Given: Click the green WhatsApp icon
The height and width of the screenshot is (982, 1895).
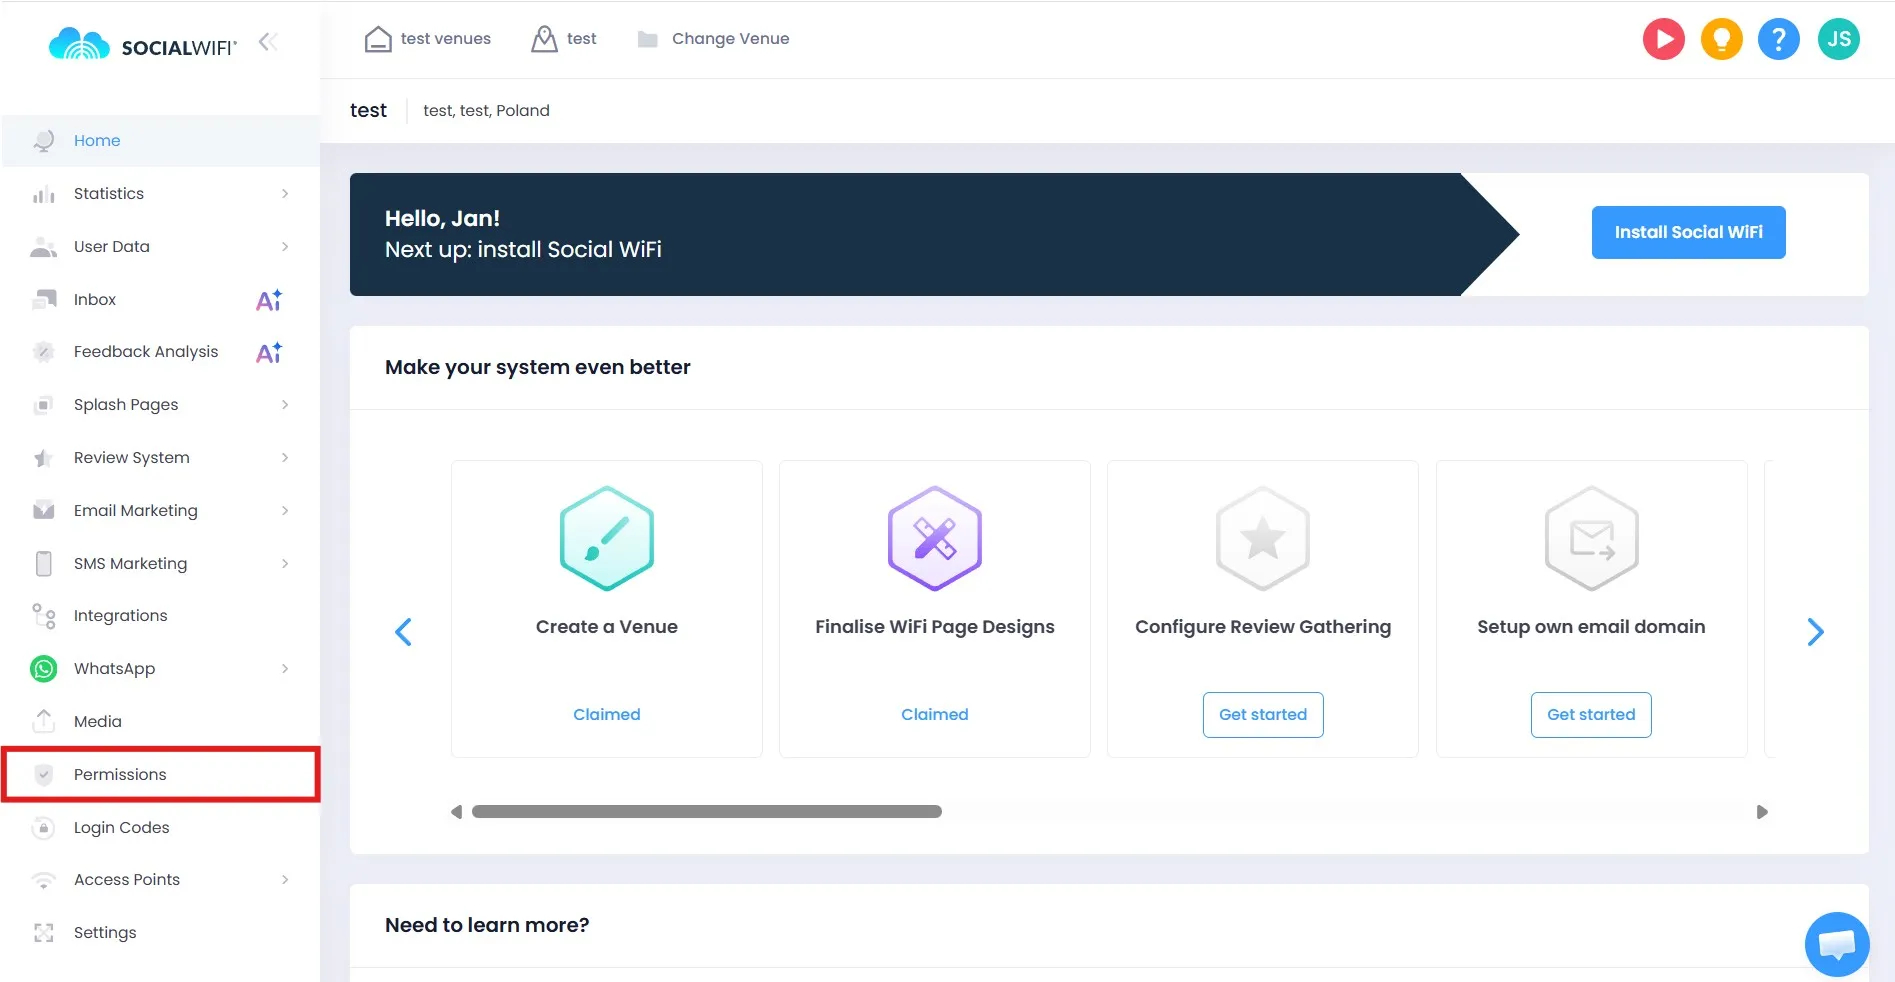Looking at the screenshot, I should tap(44, 669).
